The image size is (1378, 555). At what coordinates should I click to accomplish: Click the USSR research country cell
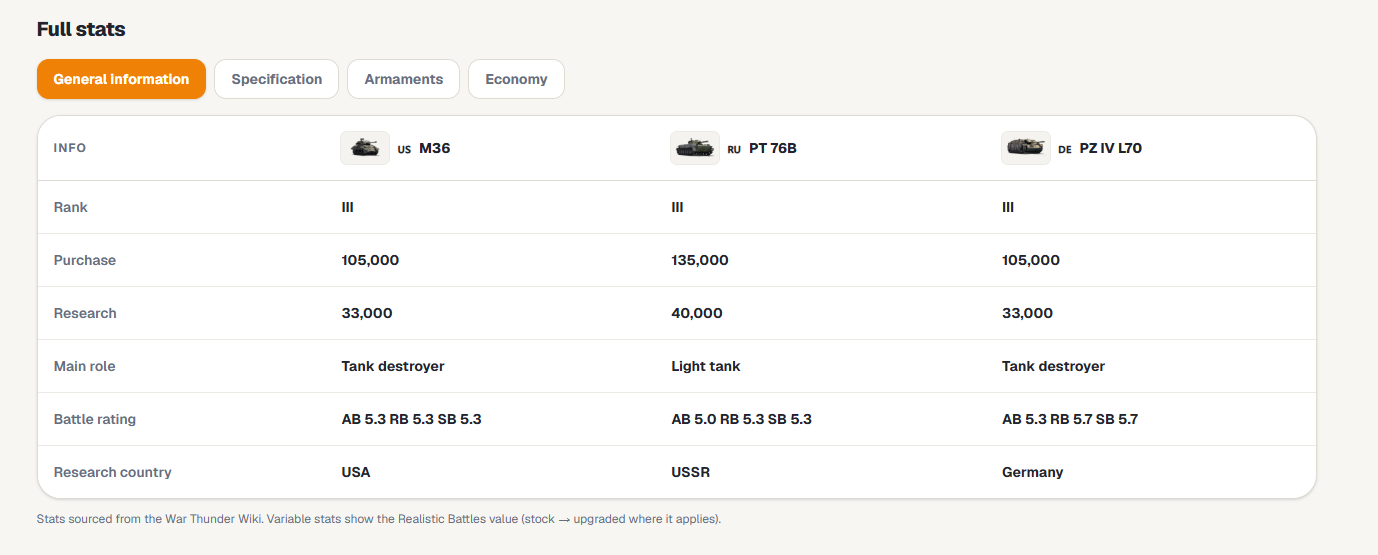click(691, 472)
